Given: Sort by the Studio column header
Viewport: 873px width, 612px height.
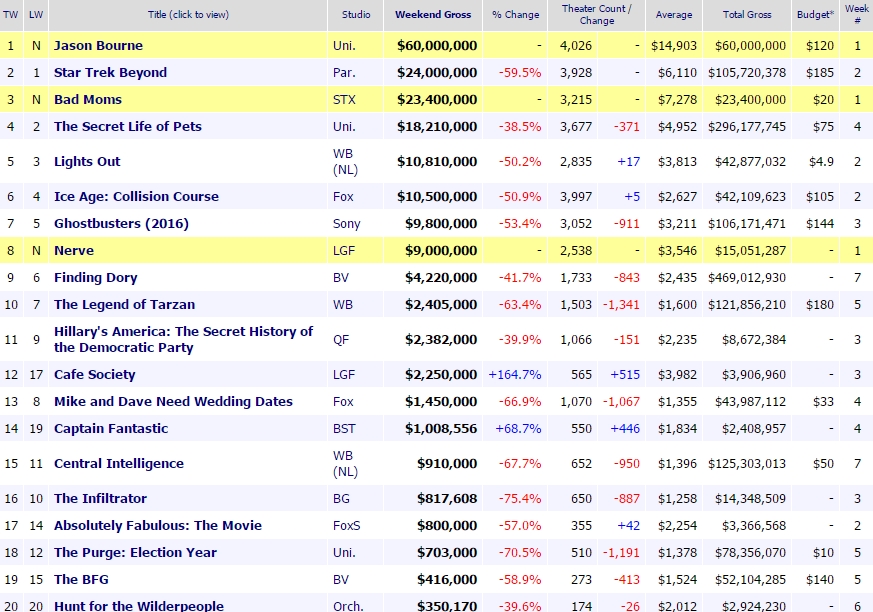Looking at the screenshot, I should point(356,14).
